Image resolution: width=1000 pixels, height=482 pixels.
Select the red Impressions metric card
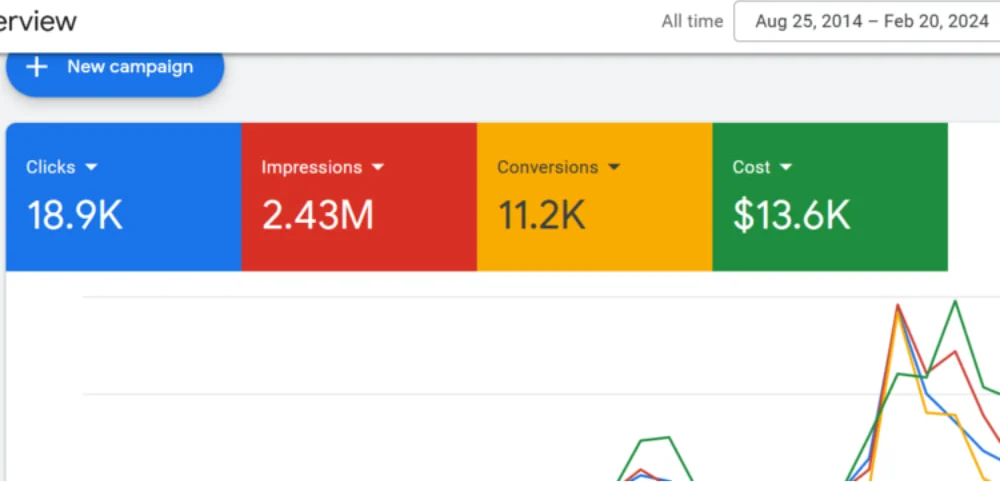(x=359, y=197)
